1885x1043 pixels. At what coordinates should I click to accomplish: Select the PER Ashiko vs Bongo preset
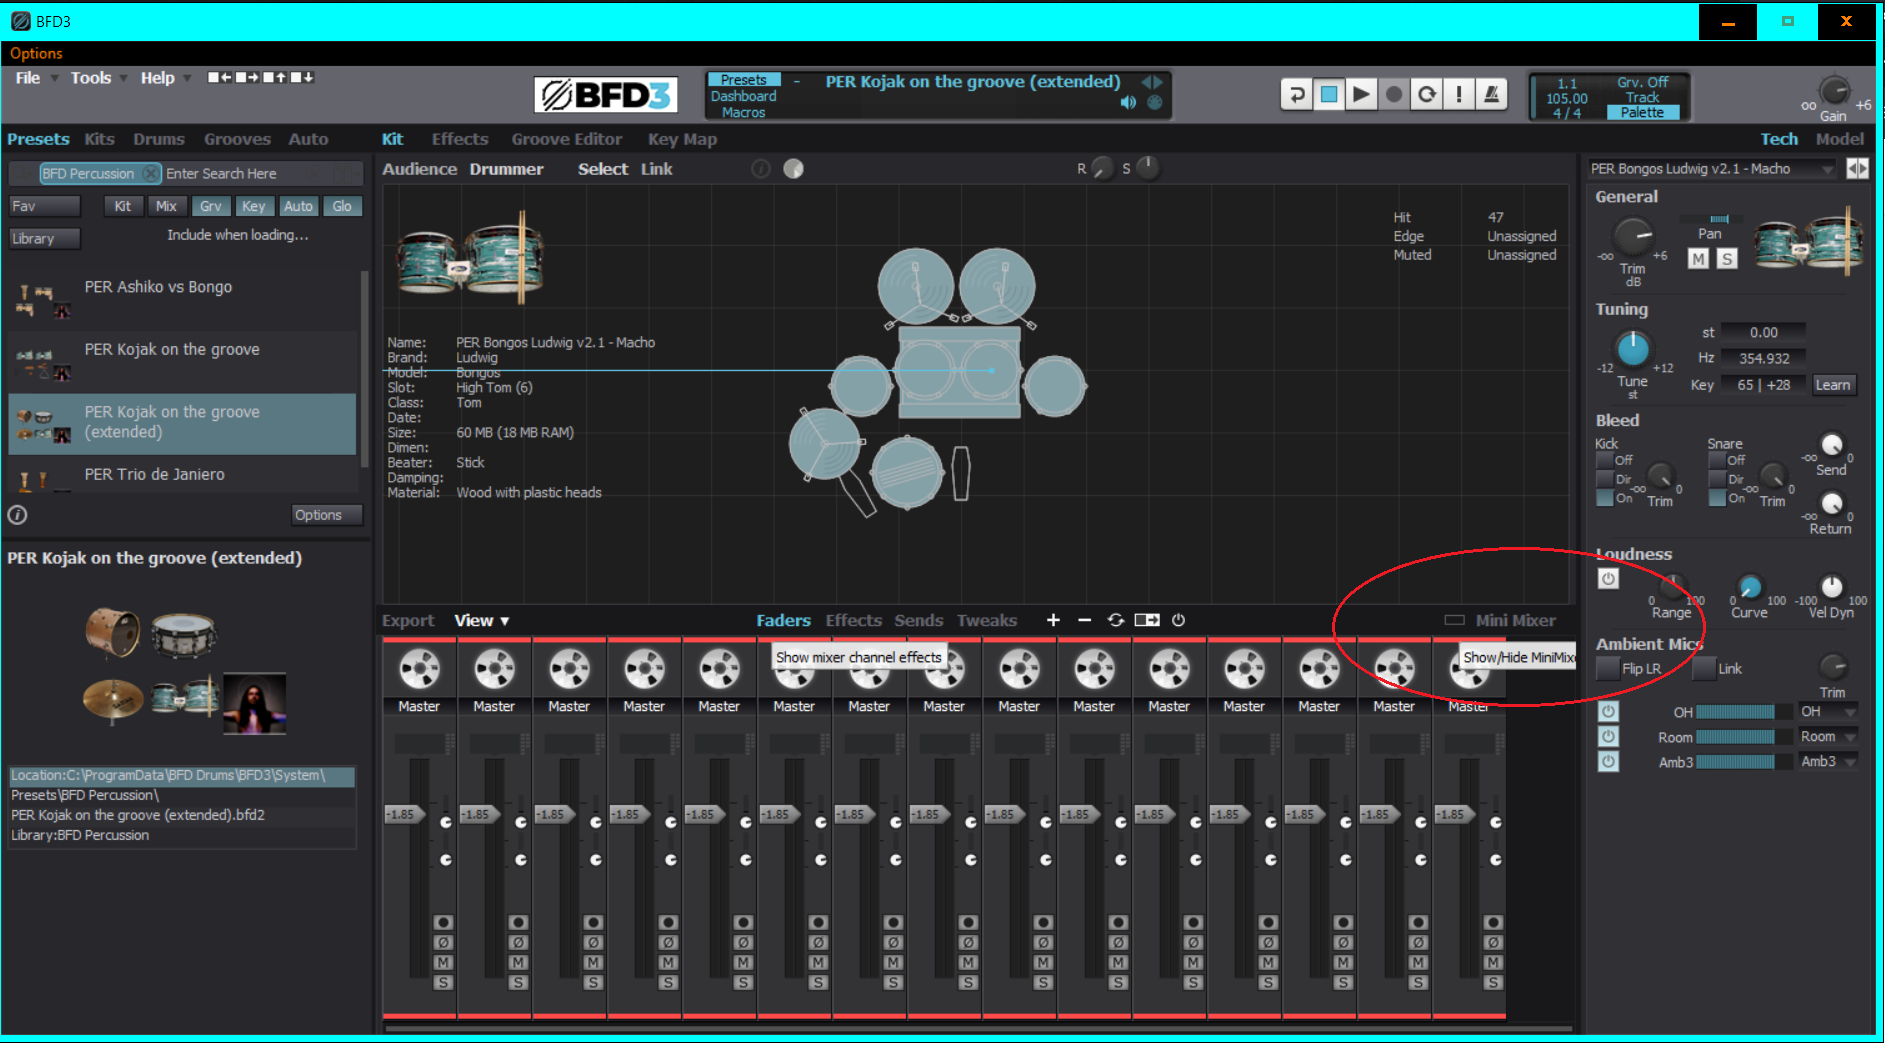coord(183,298)
